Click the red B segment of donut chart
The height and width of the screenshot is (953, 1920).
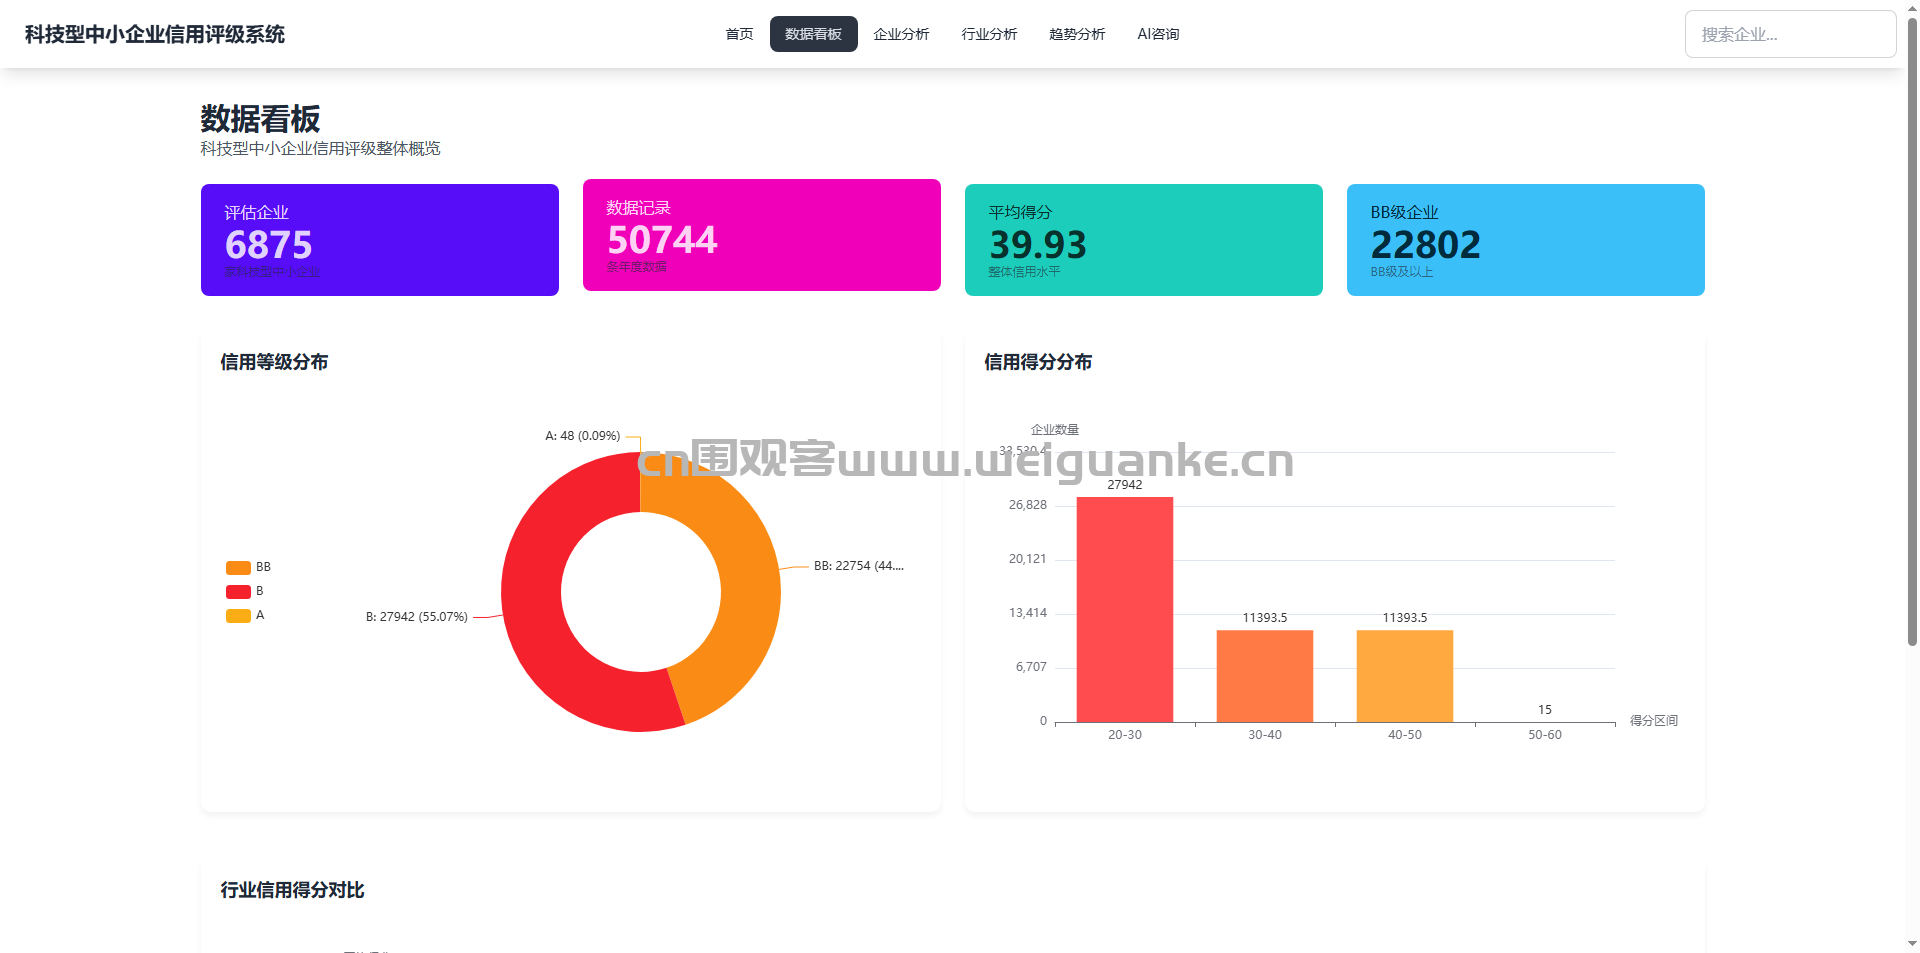[x=540, y=640]
